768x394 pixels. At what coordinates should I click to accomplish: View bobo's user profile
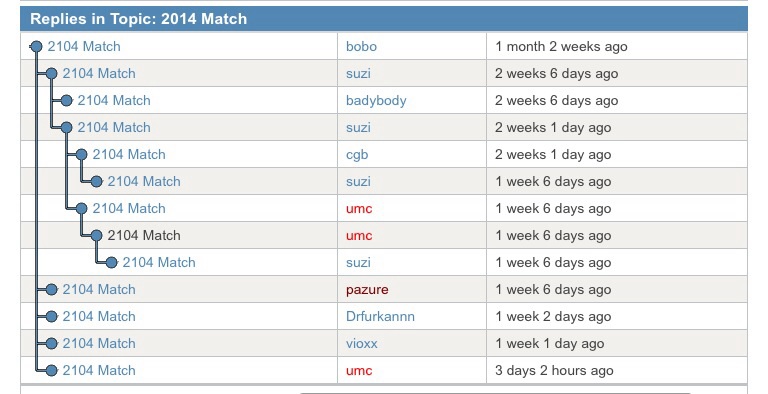click(x=361, y=47)
